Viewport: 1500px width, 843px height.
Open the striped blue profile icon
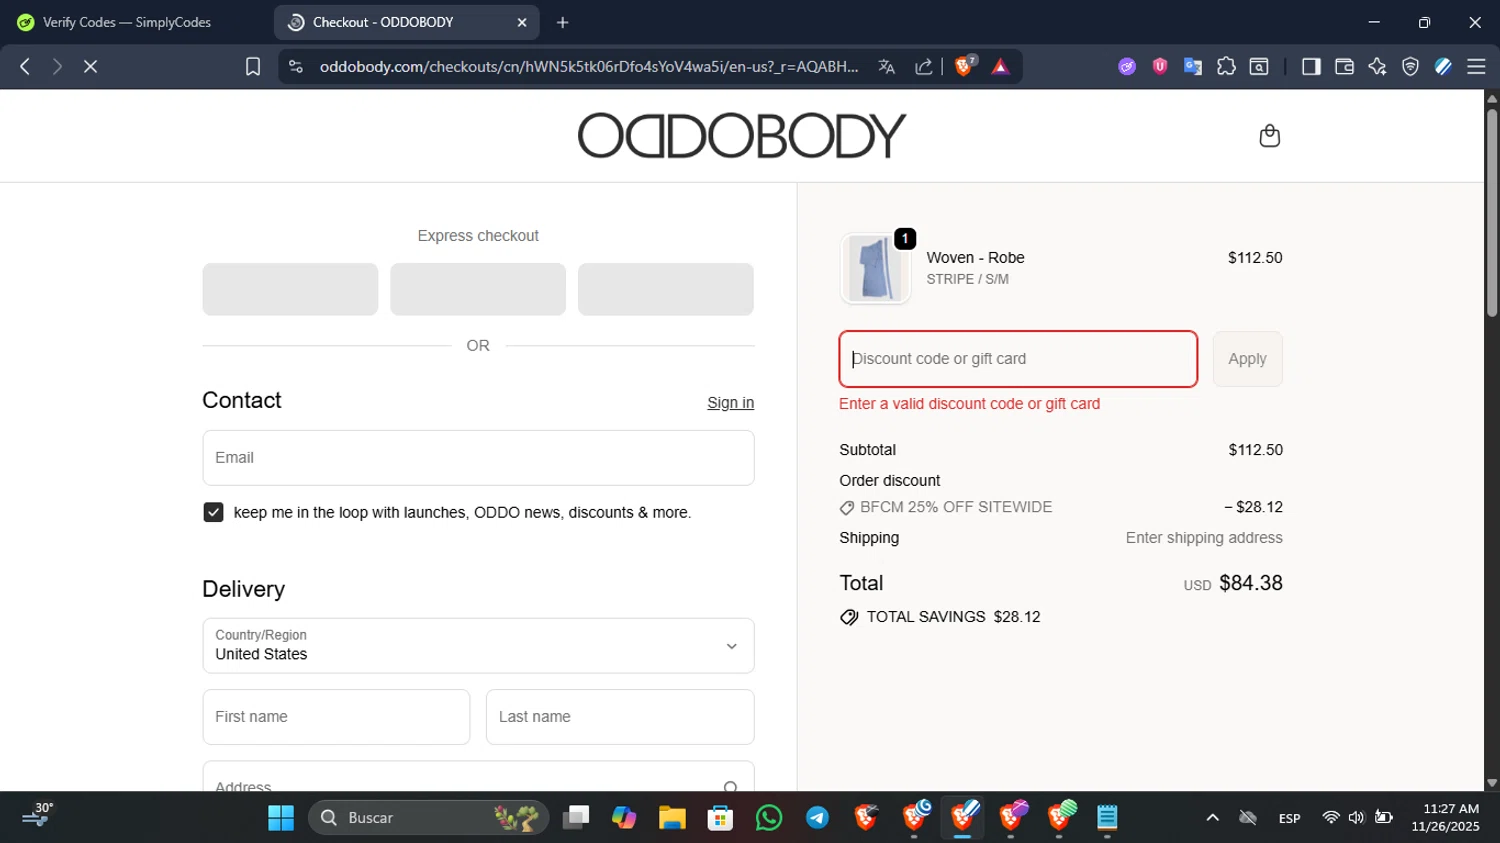tap(1443, 66)
